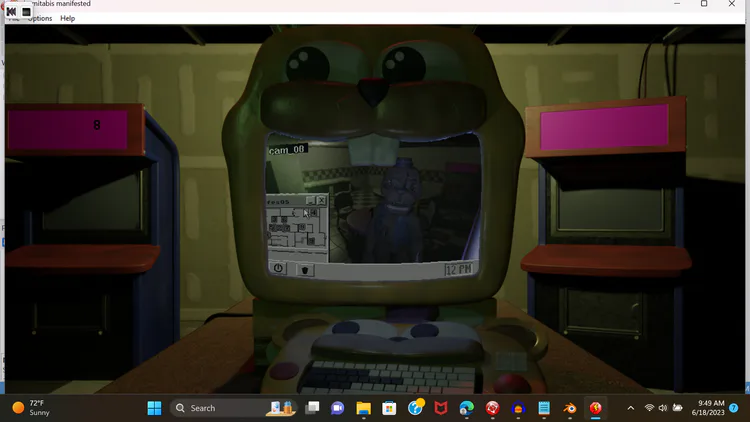Open the notification center badge
This screenshot has width=750, height=422.
point(734,408)
